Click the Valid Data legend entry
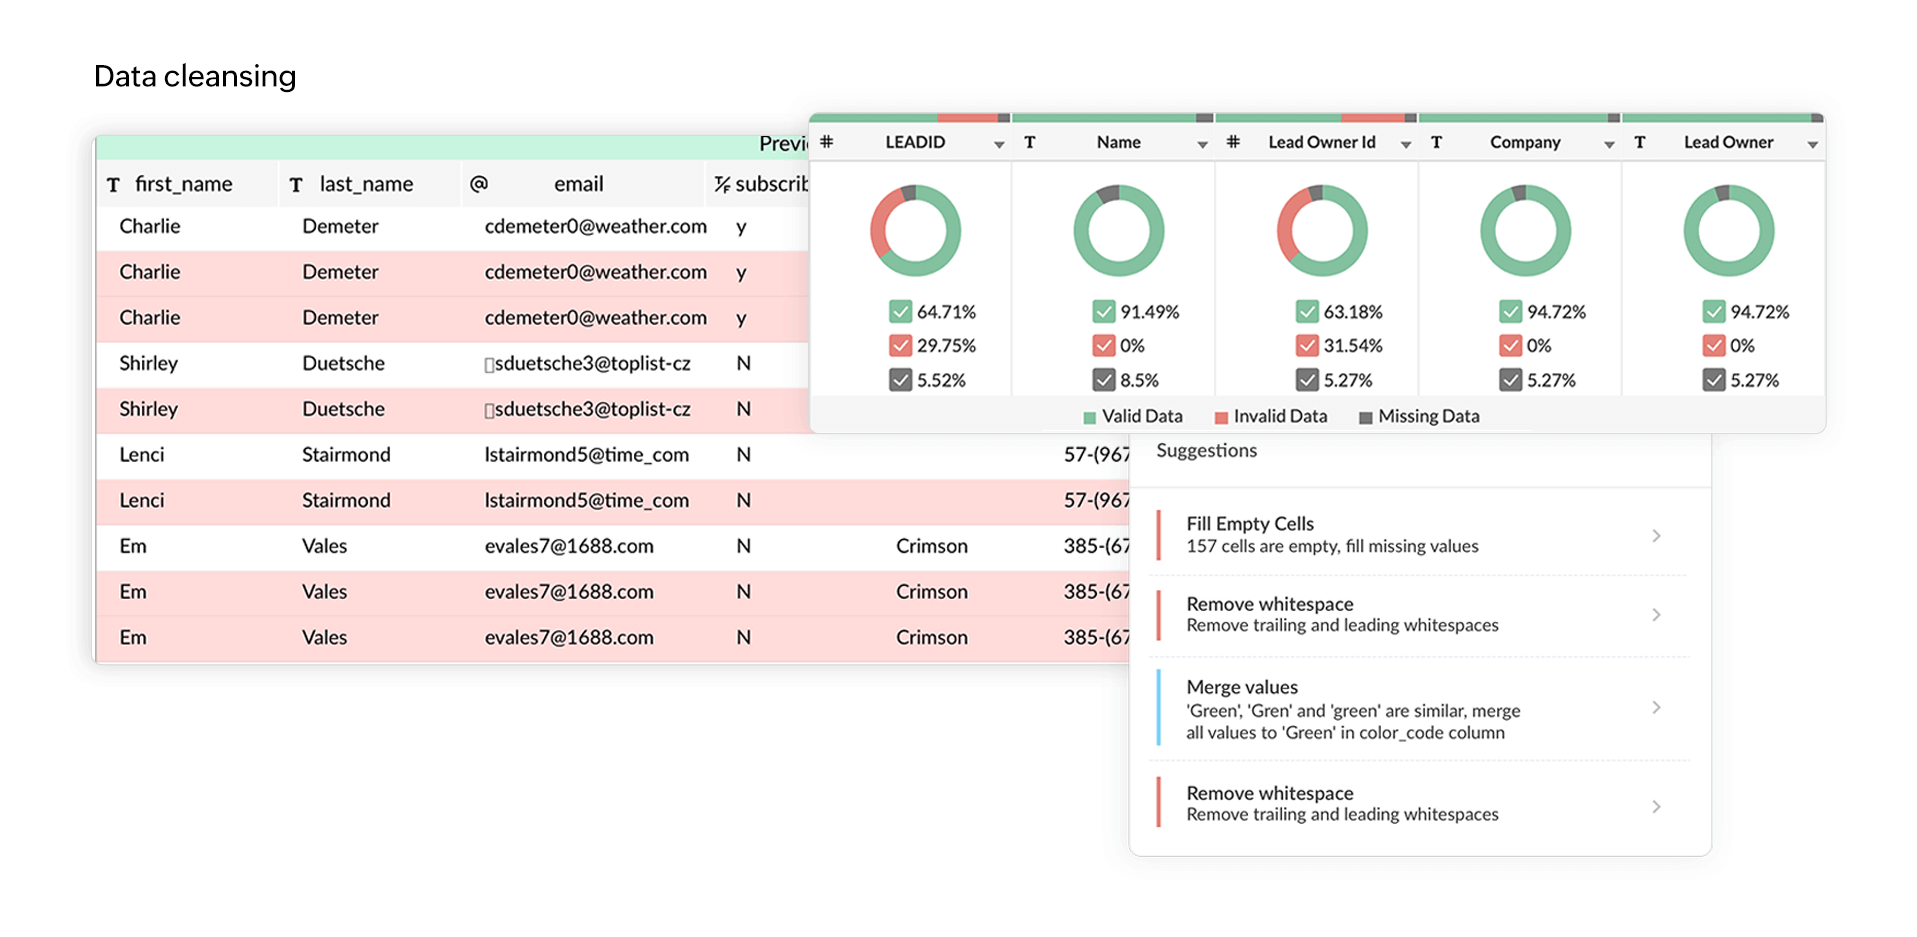Screen dimensions: 1917x937 point(1133,416)
